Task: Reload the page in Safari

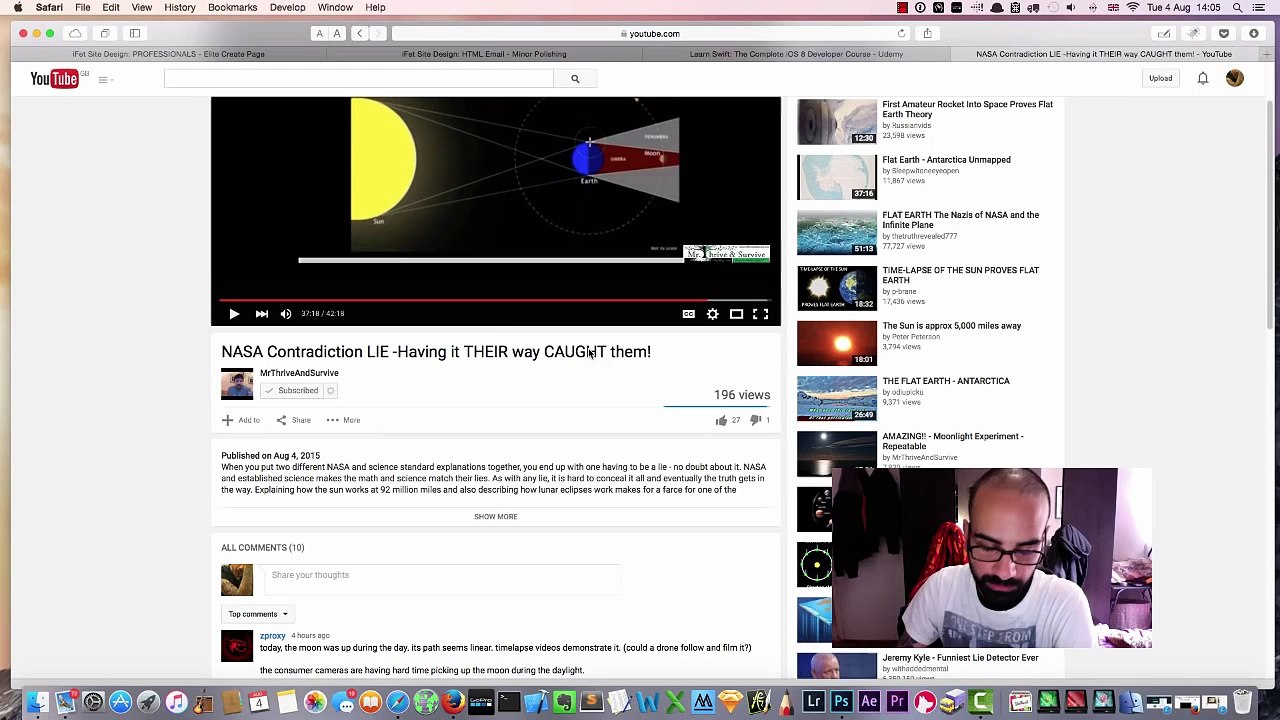Action: [x=901, y=34]
